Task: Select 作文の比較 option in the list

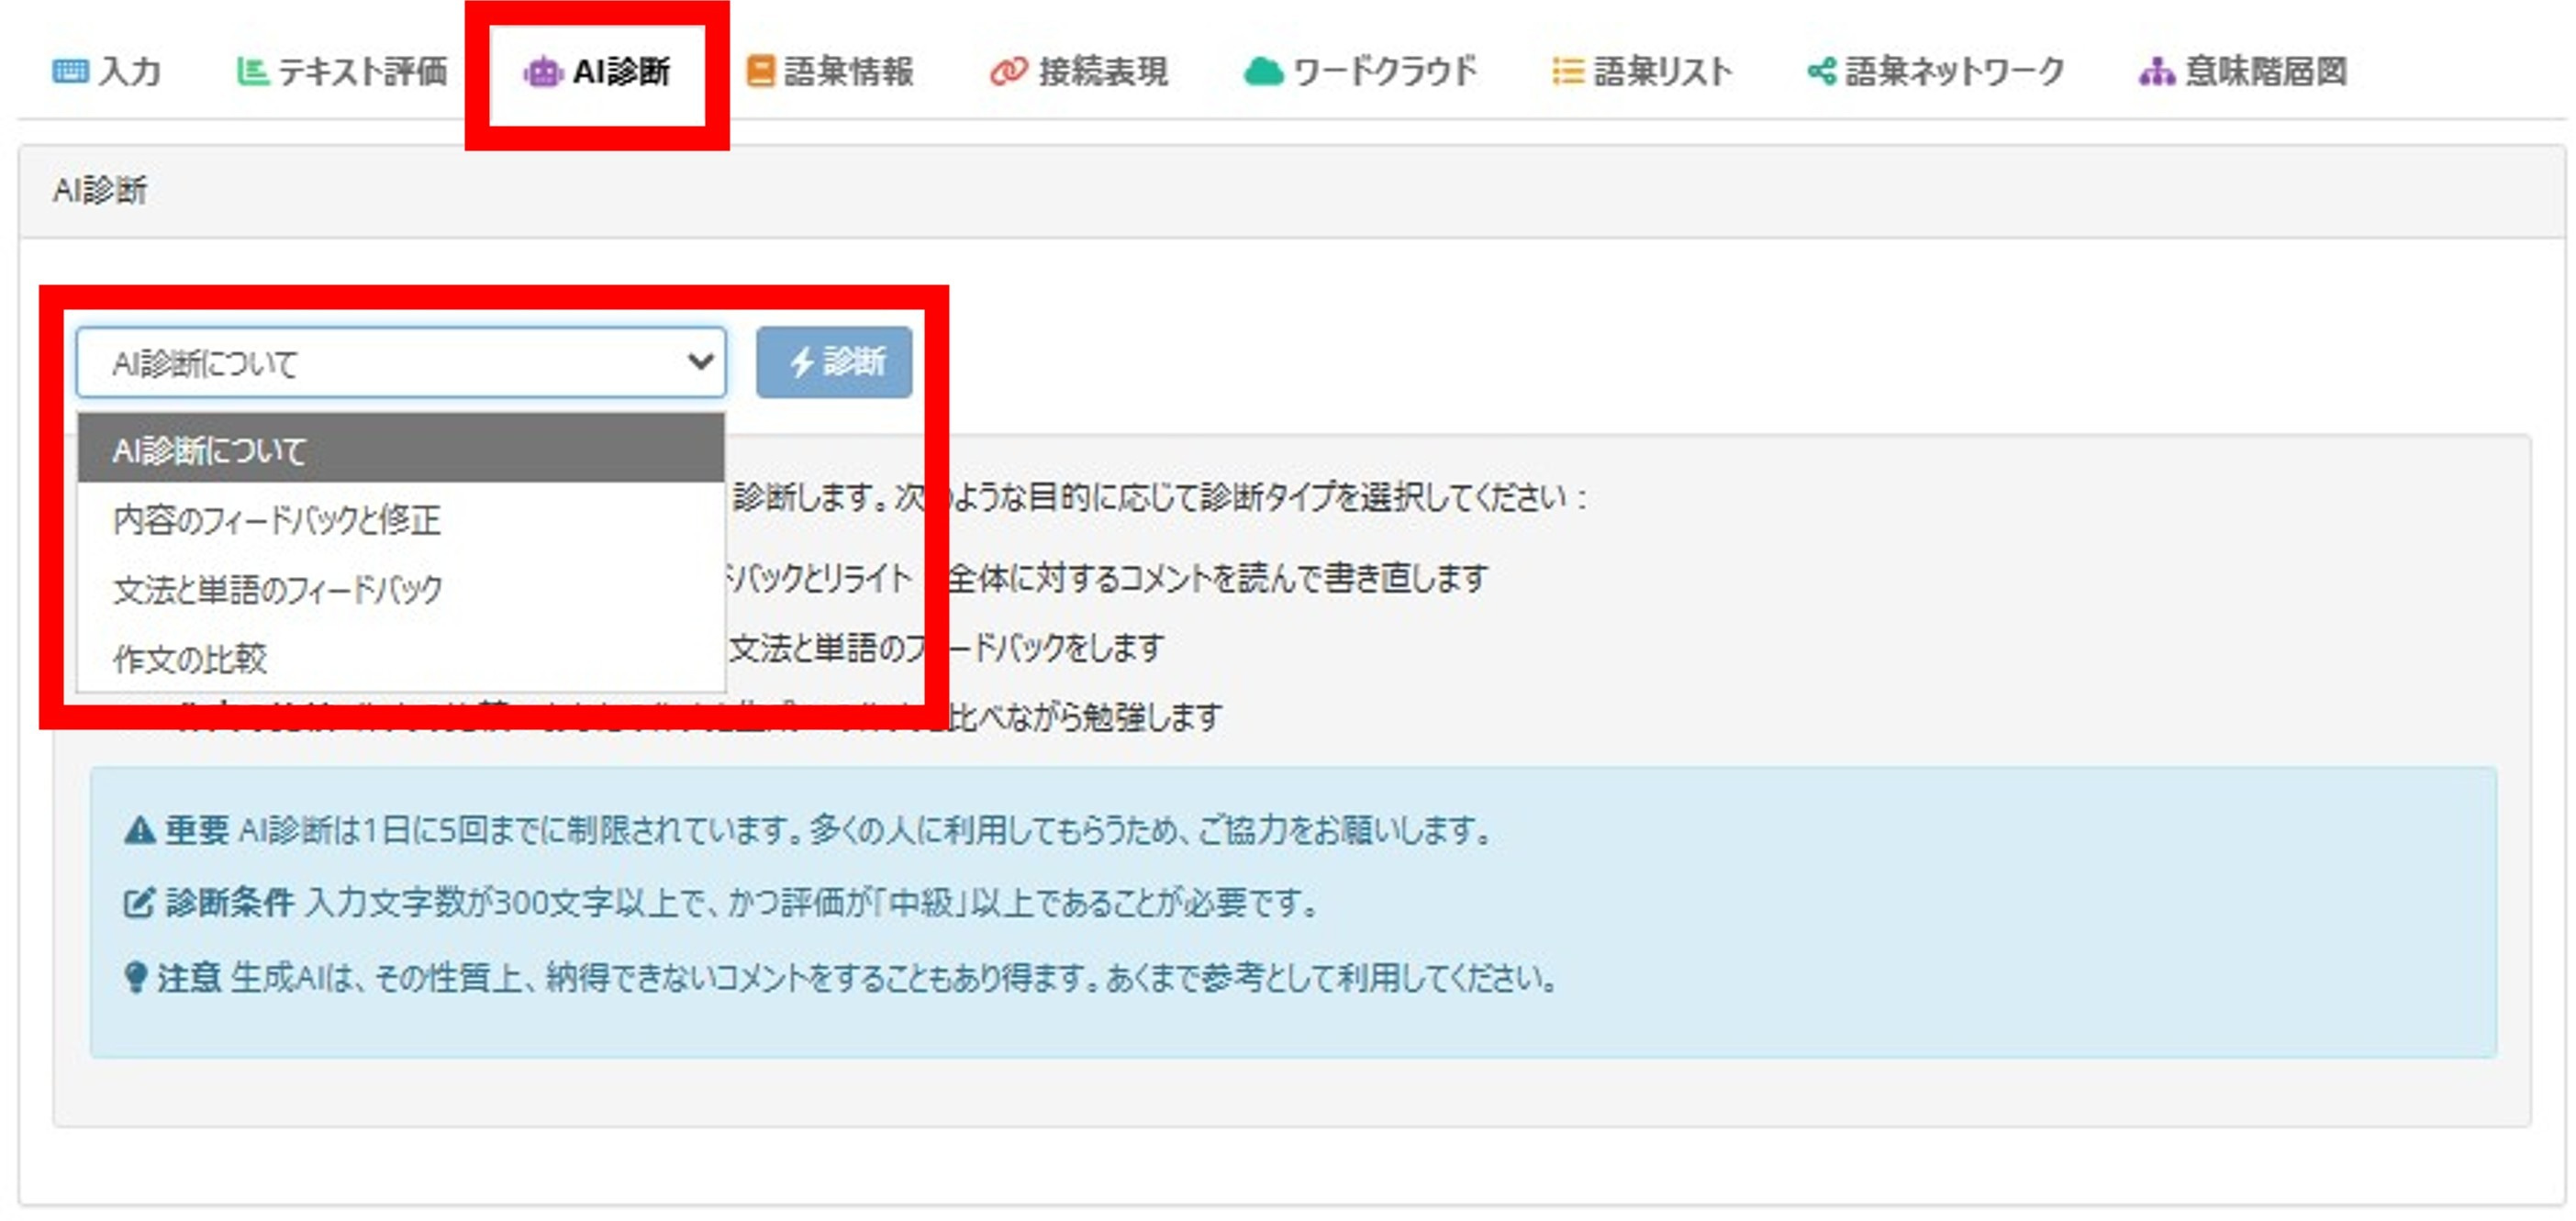Action: 190,658
